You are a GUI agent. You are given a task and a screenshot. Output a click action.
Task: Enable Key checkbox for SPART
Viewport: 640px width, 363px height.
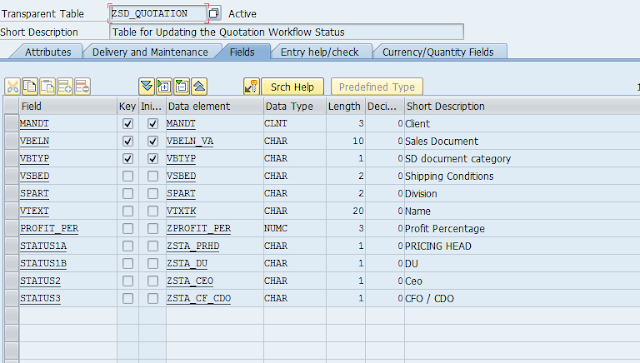click(128, 194)
